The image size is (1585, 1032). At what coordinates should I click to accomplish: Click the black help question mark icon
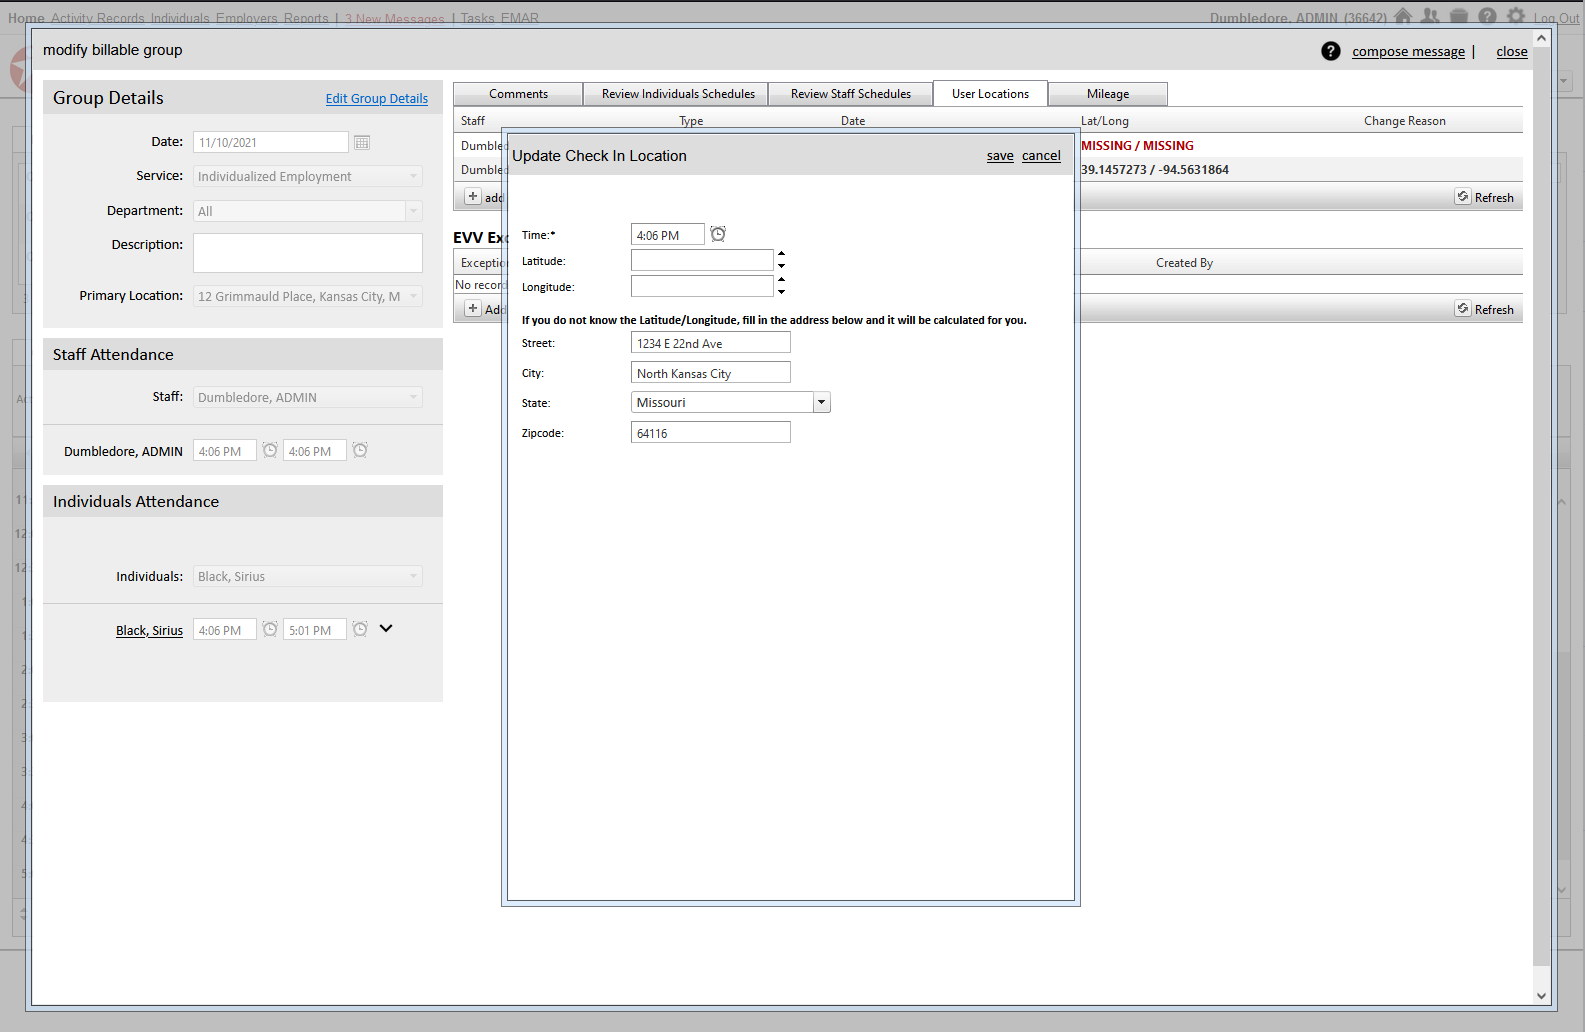(x=1330, y=51)
